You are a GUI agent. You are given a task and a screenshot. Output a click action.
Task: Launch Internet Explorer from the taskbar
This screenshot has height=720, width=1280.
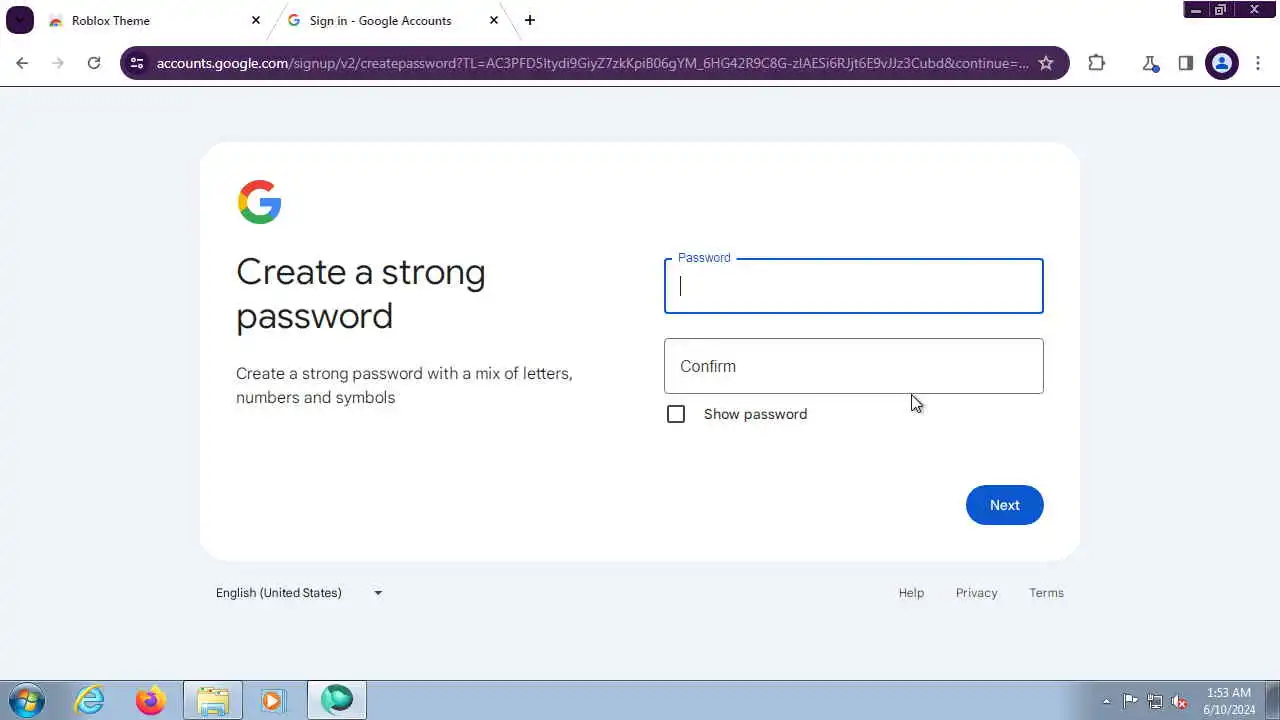90,700
